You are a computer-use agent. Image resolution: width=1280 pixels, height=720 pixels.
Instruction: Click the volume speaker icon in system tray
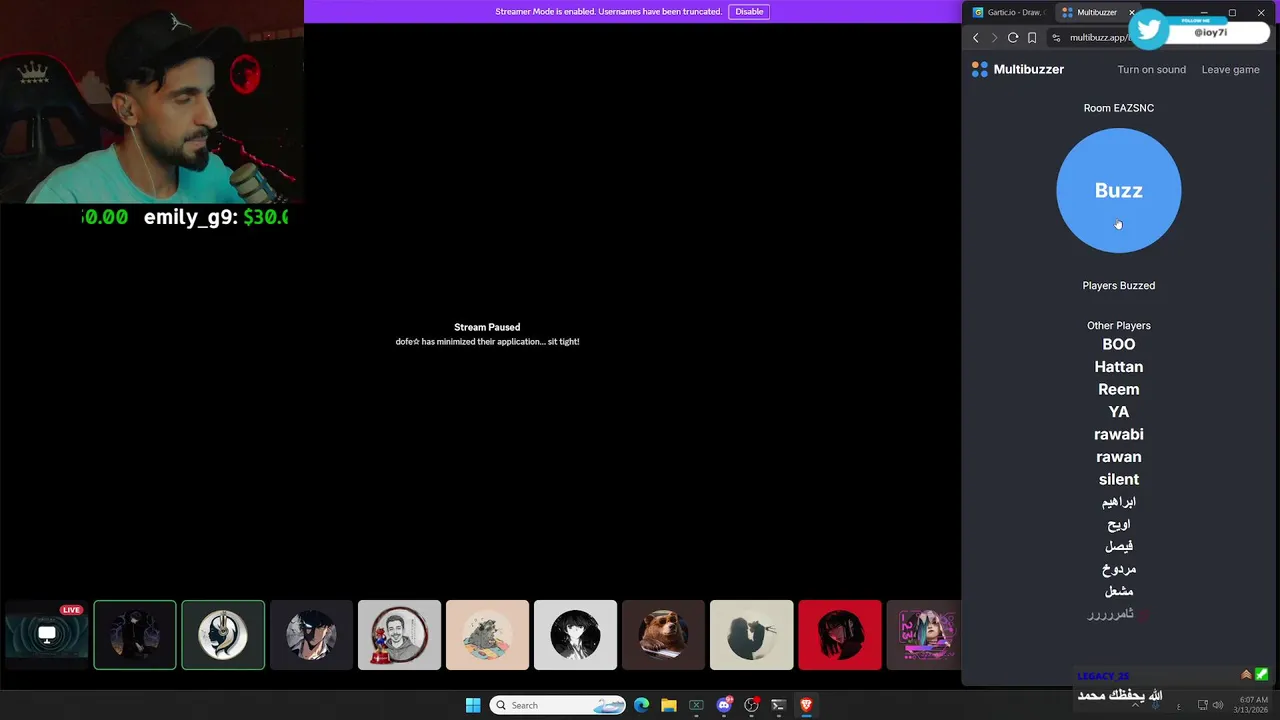click(1218, 705)
